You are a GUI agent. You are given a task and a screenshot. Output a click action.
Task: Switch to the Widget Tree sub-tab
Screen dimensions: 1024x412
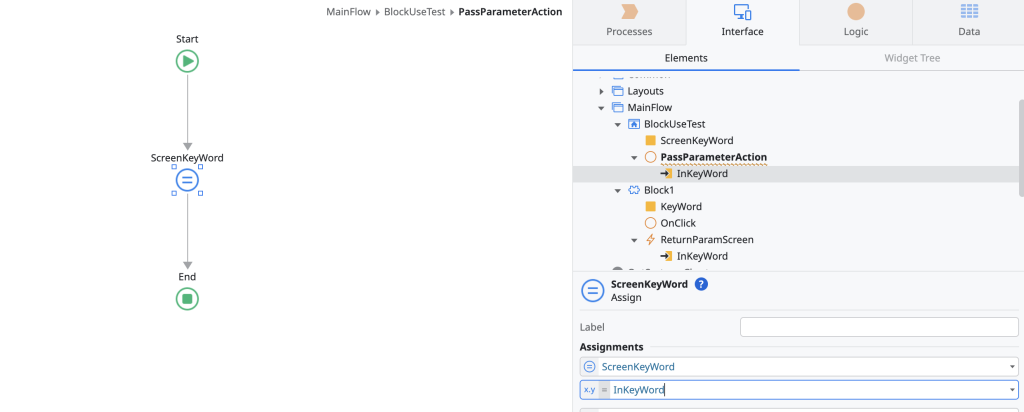(911, 58)
